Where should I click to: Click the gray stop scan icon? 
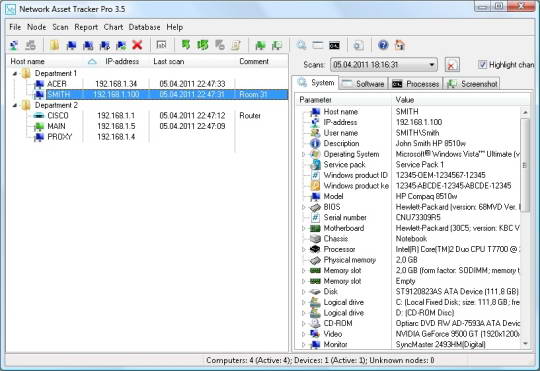[219, 45]
